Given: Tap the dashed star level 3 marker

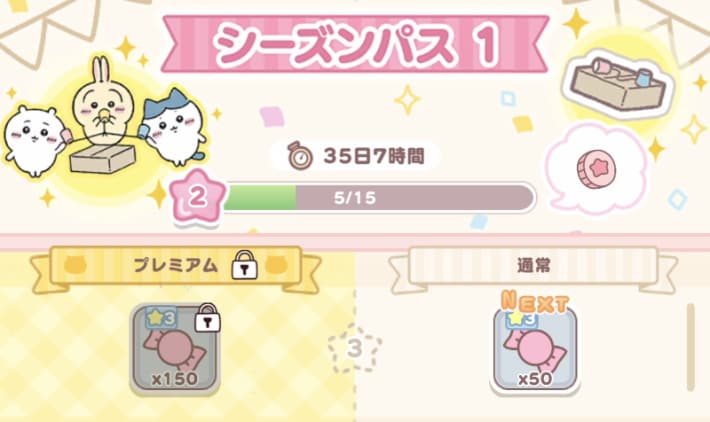Looking at the screenshot, I should 355,349.
